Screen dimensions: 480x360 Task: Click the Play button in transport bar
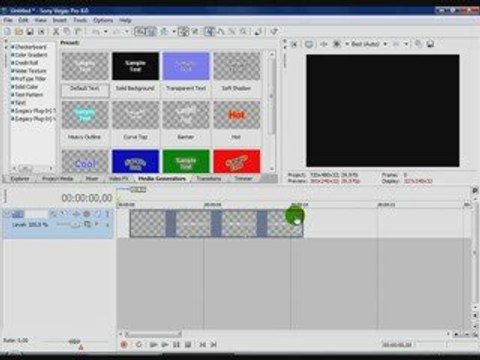point(165,345)
